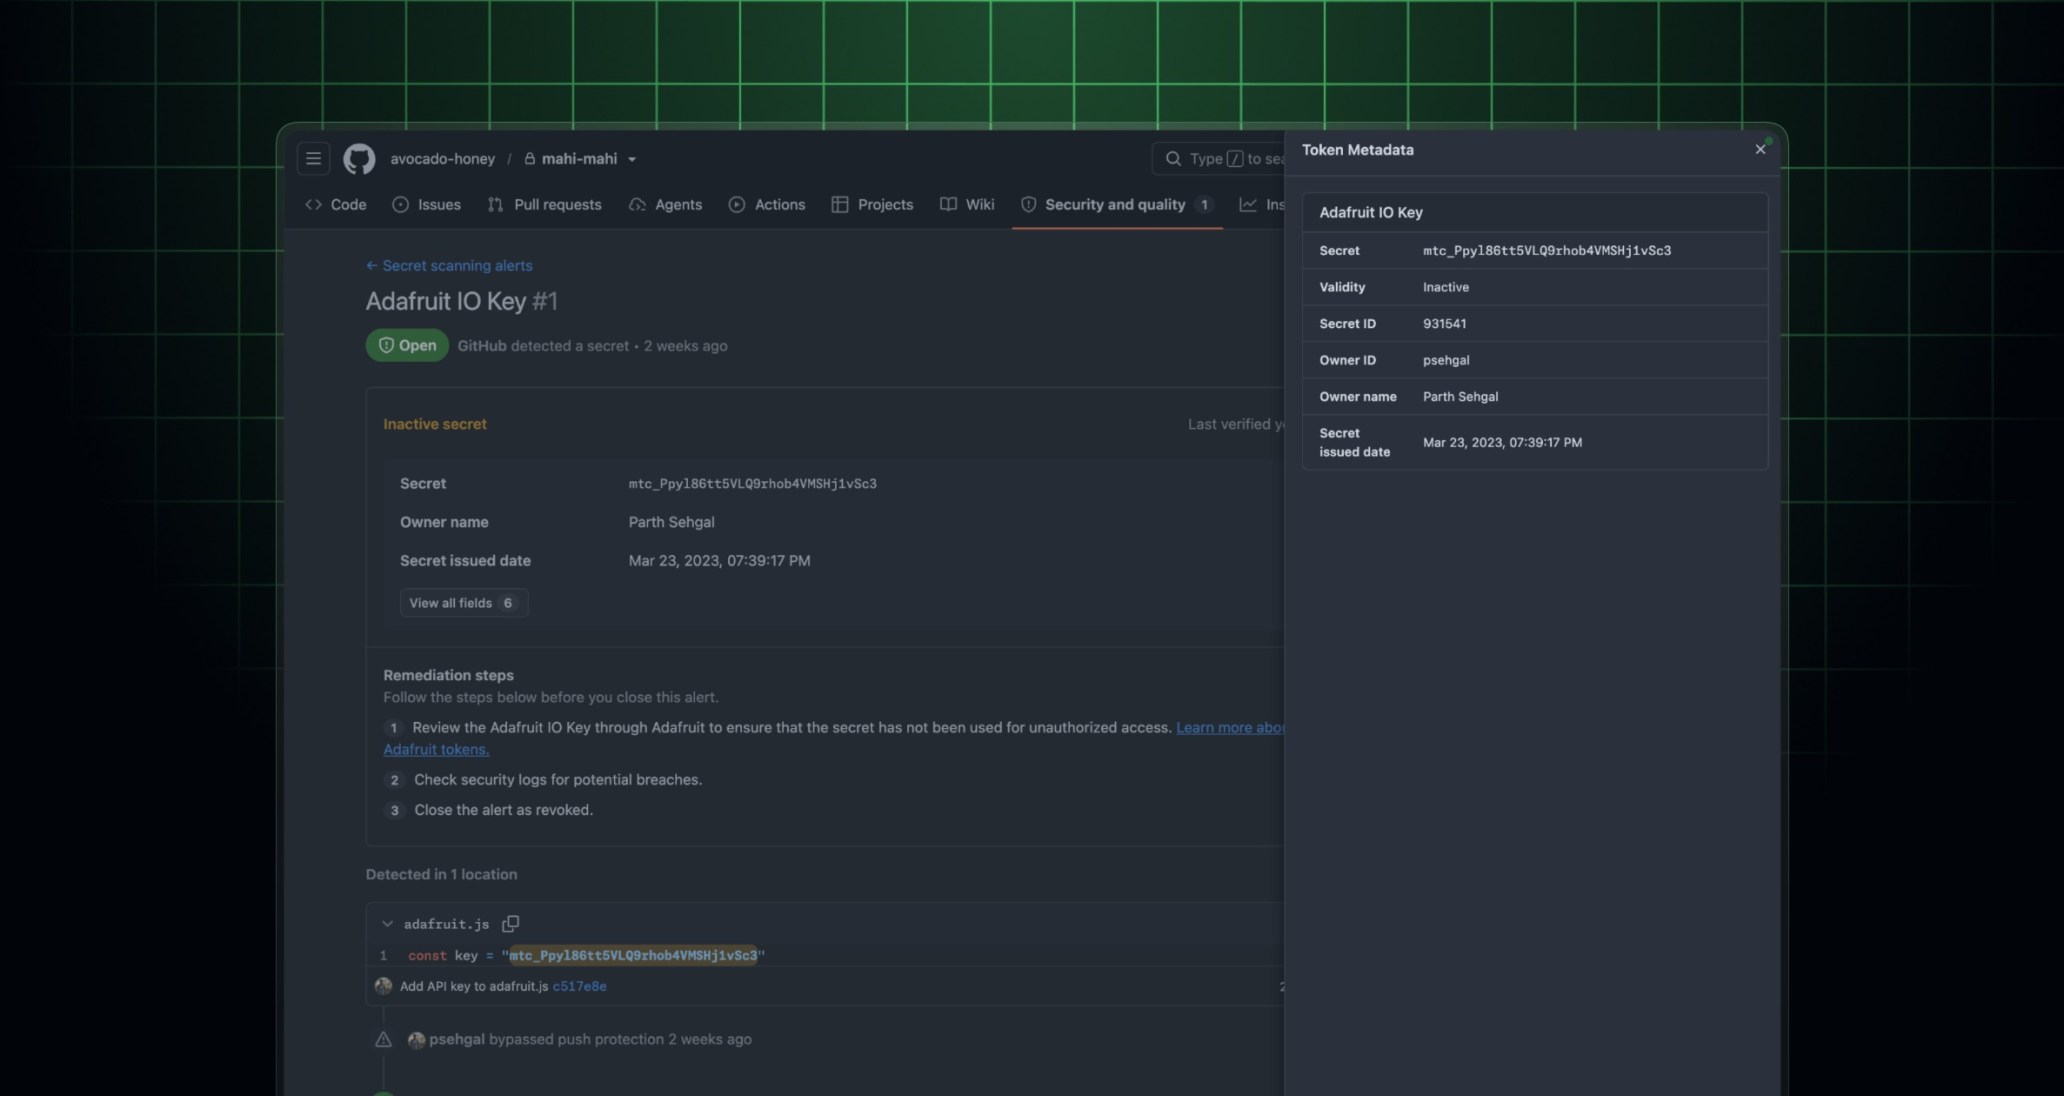Click commit author avatar beside Add API key
The height and width of the screenshot is (1096, 2064).
[x=383, y=987]
